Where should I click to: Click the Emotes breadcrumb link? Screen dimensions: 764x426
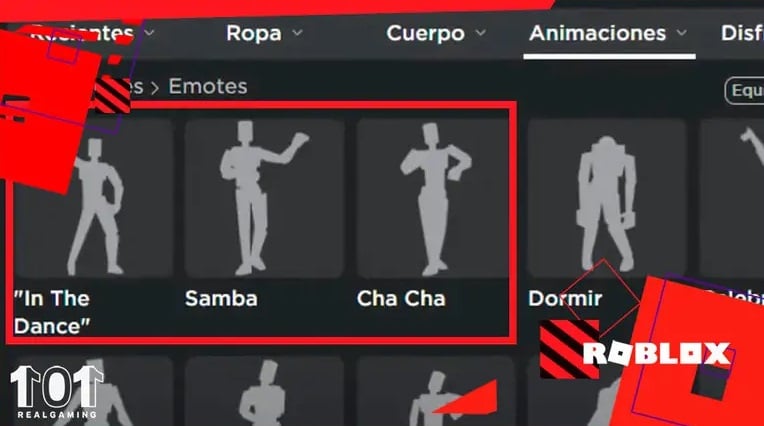pyautogui.click(x=208, y=87)
